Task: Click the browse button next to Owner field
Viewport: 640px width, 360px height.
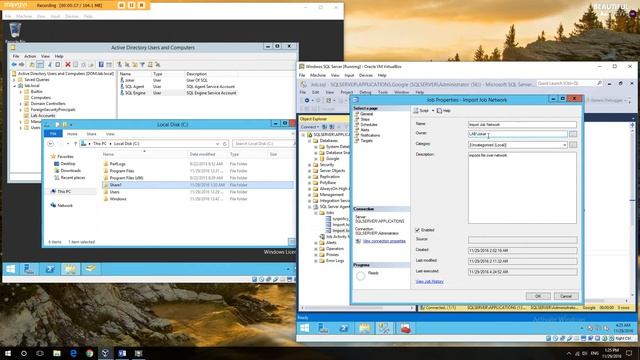Action: tap(573, 134)
